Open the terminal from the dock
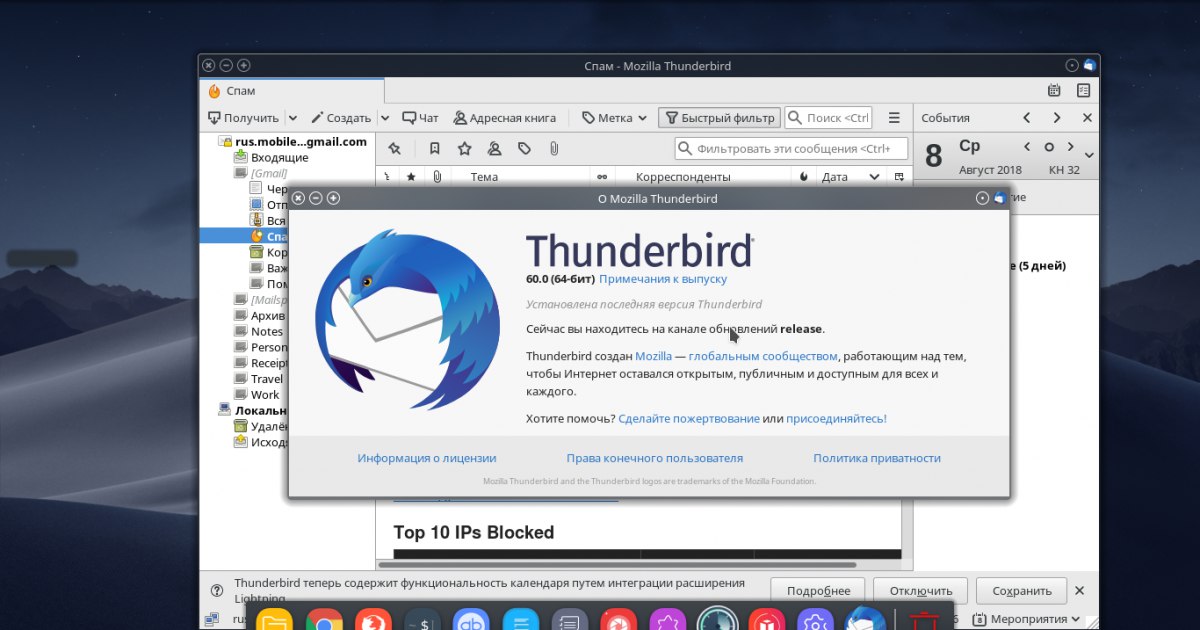This screenshot has width=1200, height=630. [421, 621]
